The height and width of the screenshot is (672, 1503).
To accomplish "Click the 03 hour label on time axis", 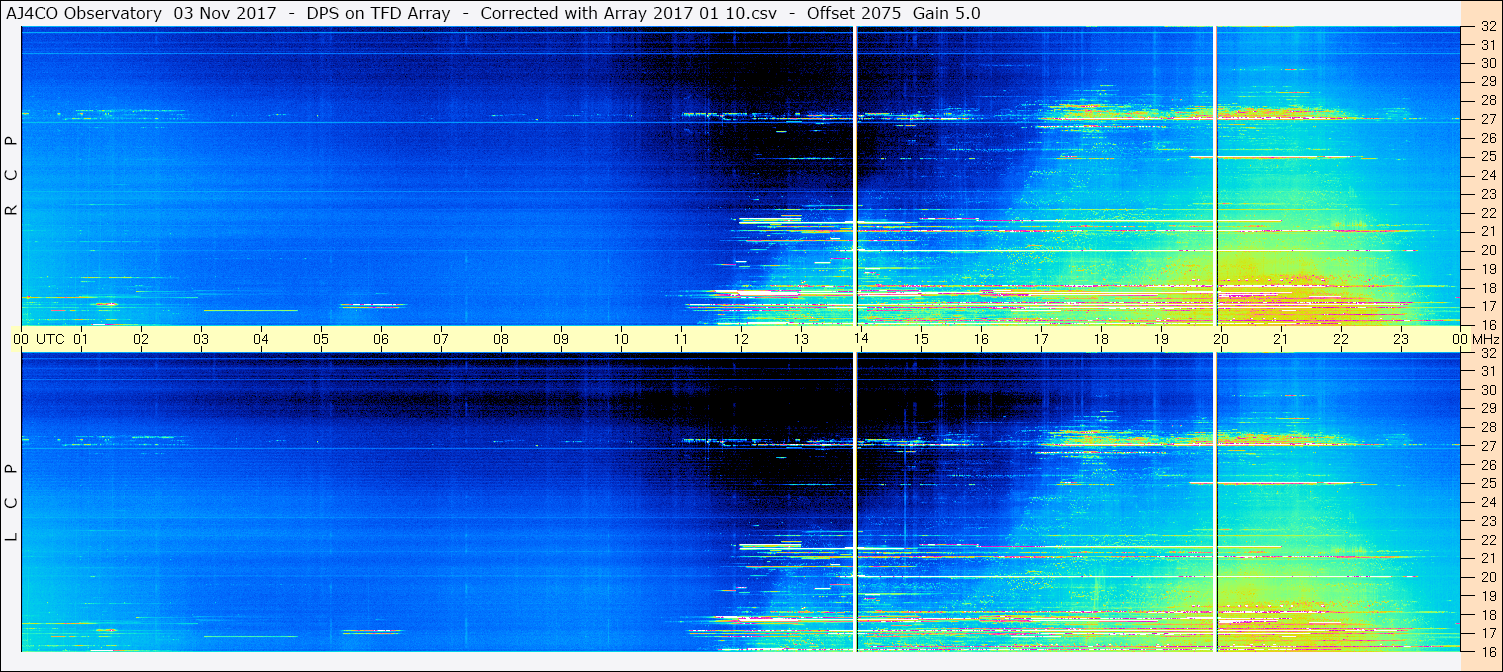I will [201, 339].
